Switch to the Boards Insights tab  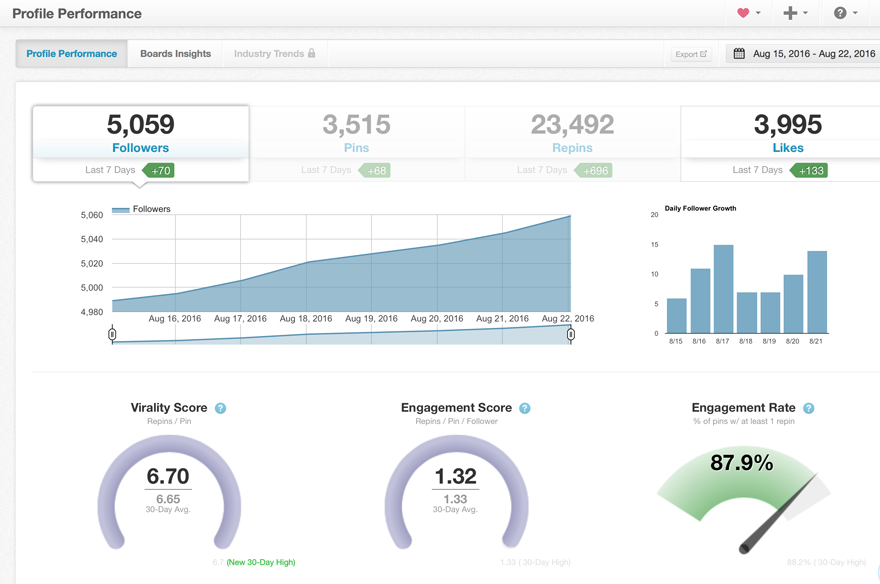tap(175, 54)
